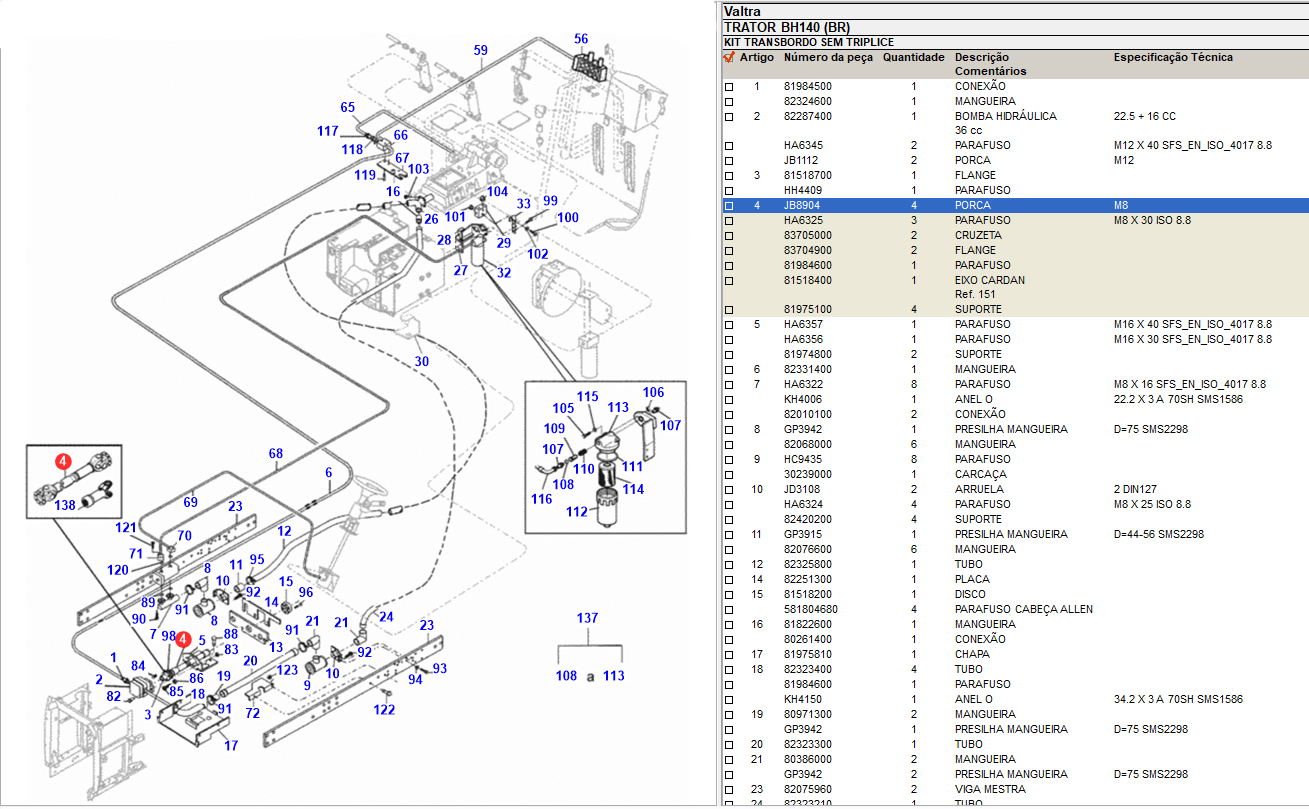Click the red checkmark icon in table header

point(728,58)
